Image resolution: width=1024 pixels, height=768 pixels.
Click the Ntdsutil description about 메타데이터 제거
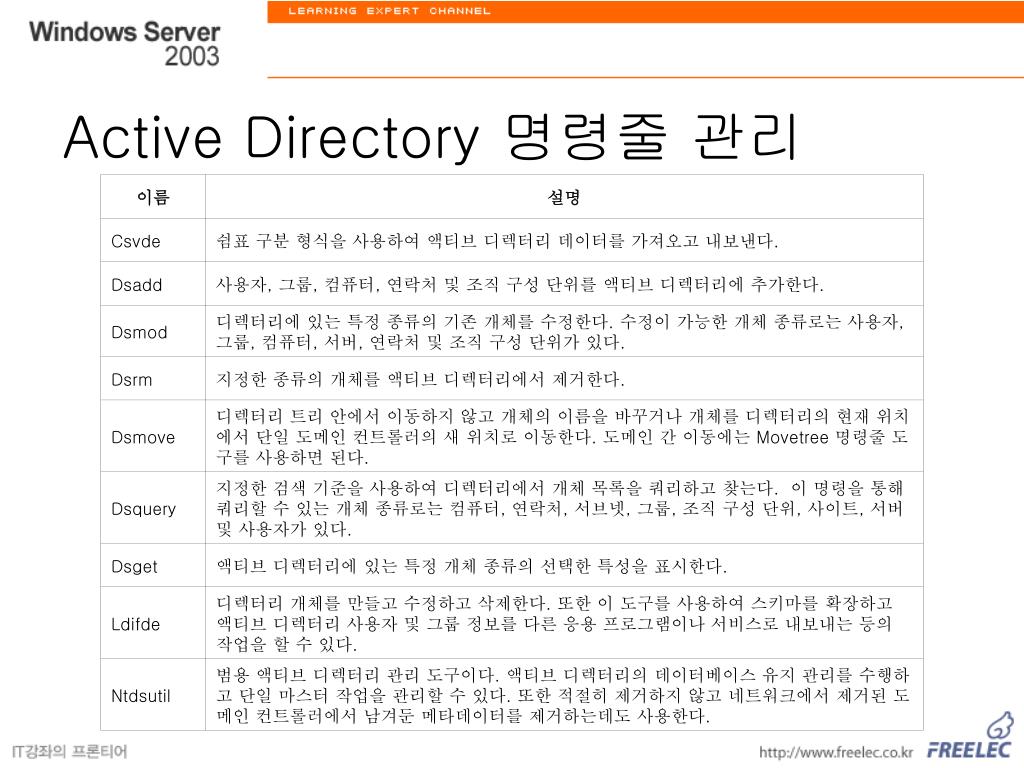click(x=563, y=696)
